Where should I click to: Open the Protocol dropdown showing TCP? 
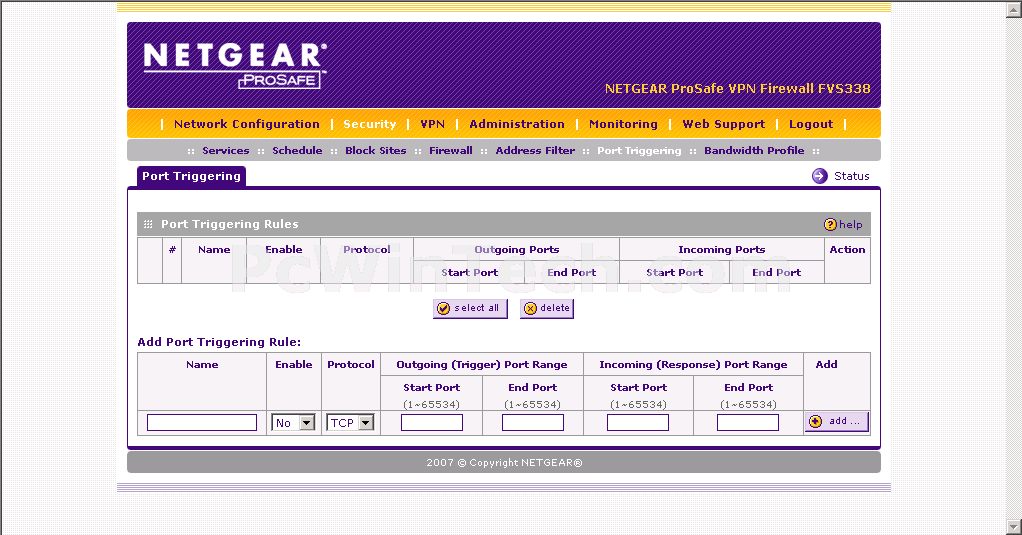click(350, 422)
